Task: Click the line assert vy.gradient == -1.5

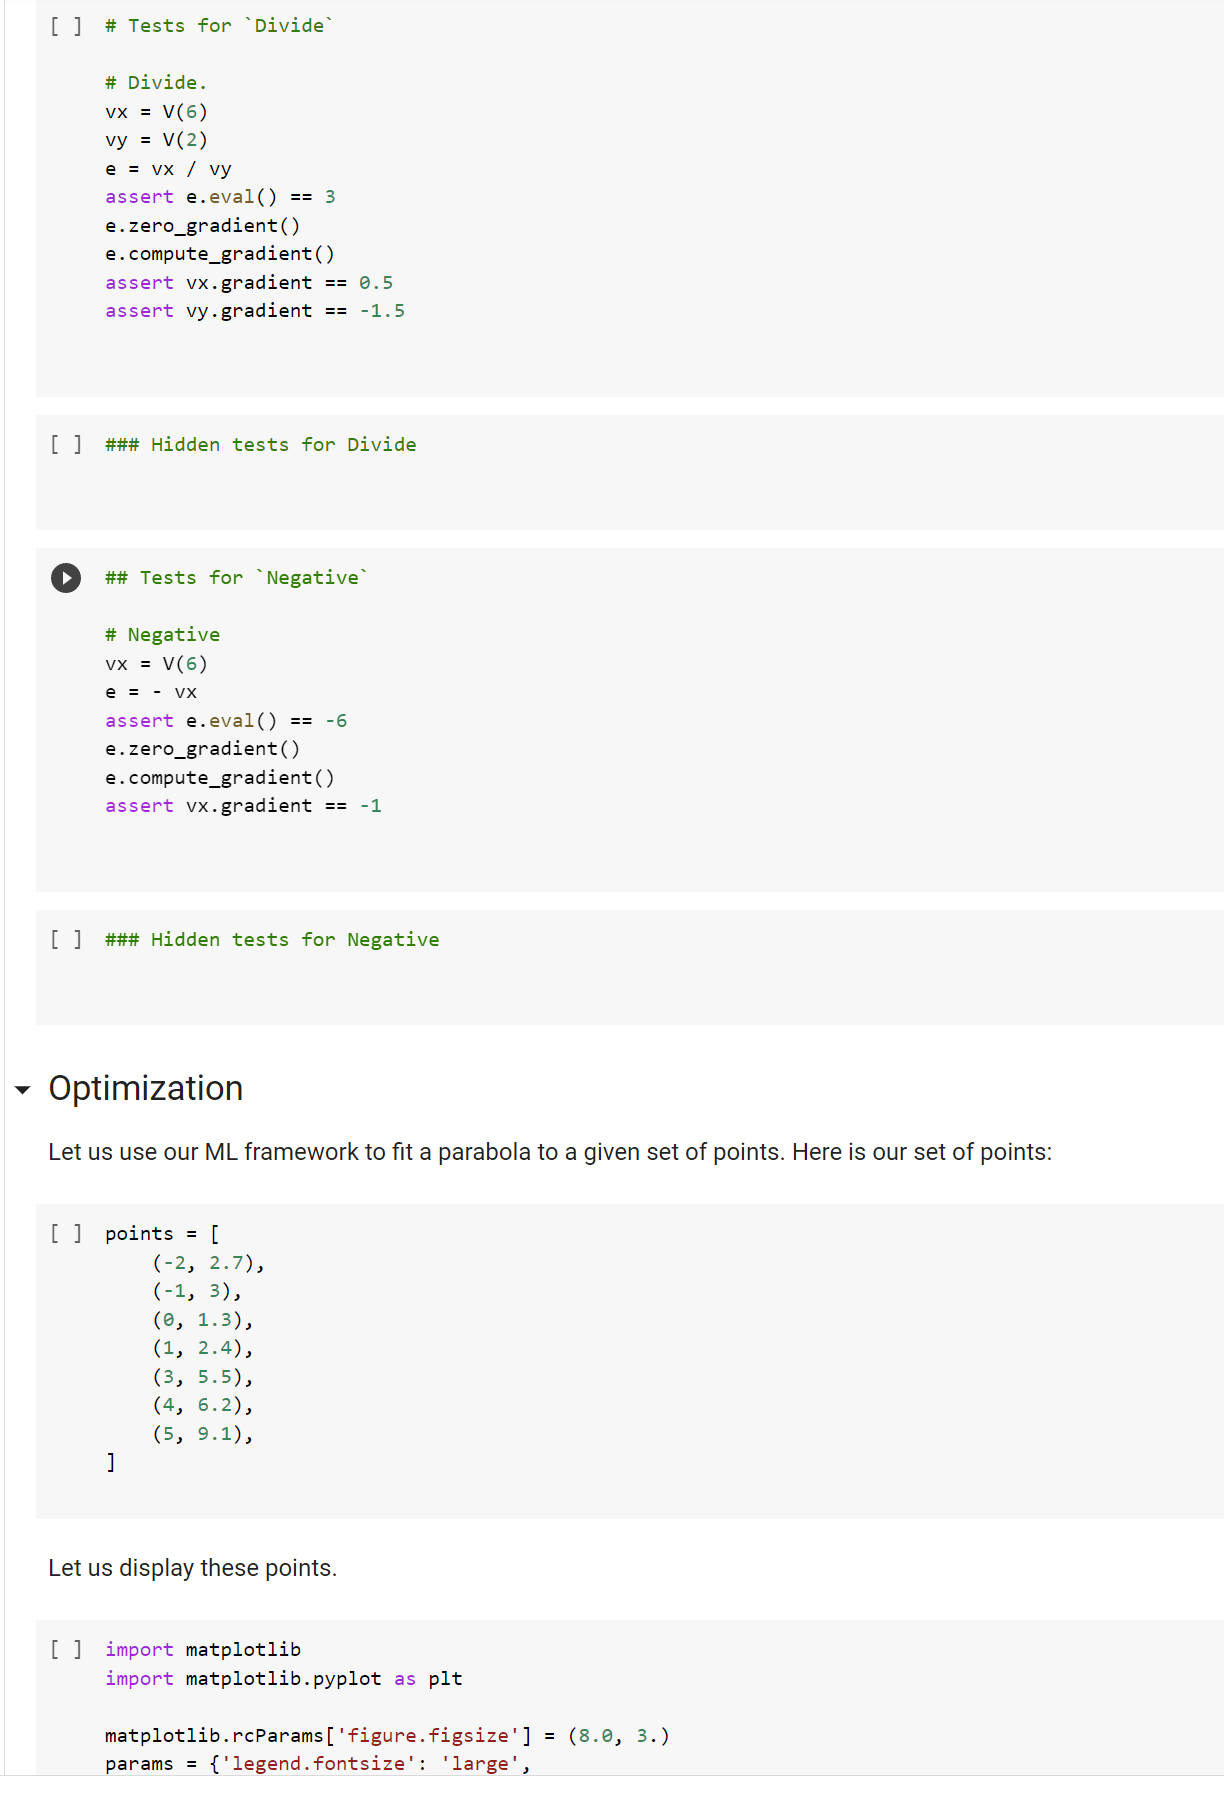Action: tap(255, 311)
